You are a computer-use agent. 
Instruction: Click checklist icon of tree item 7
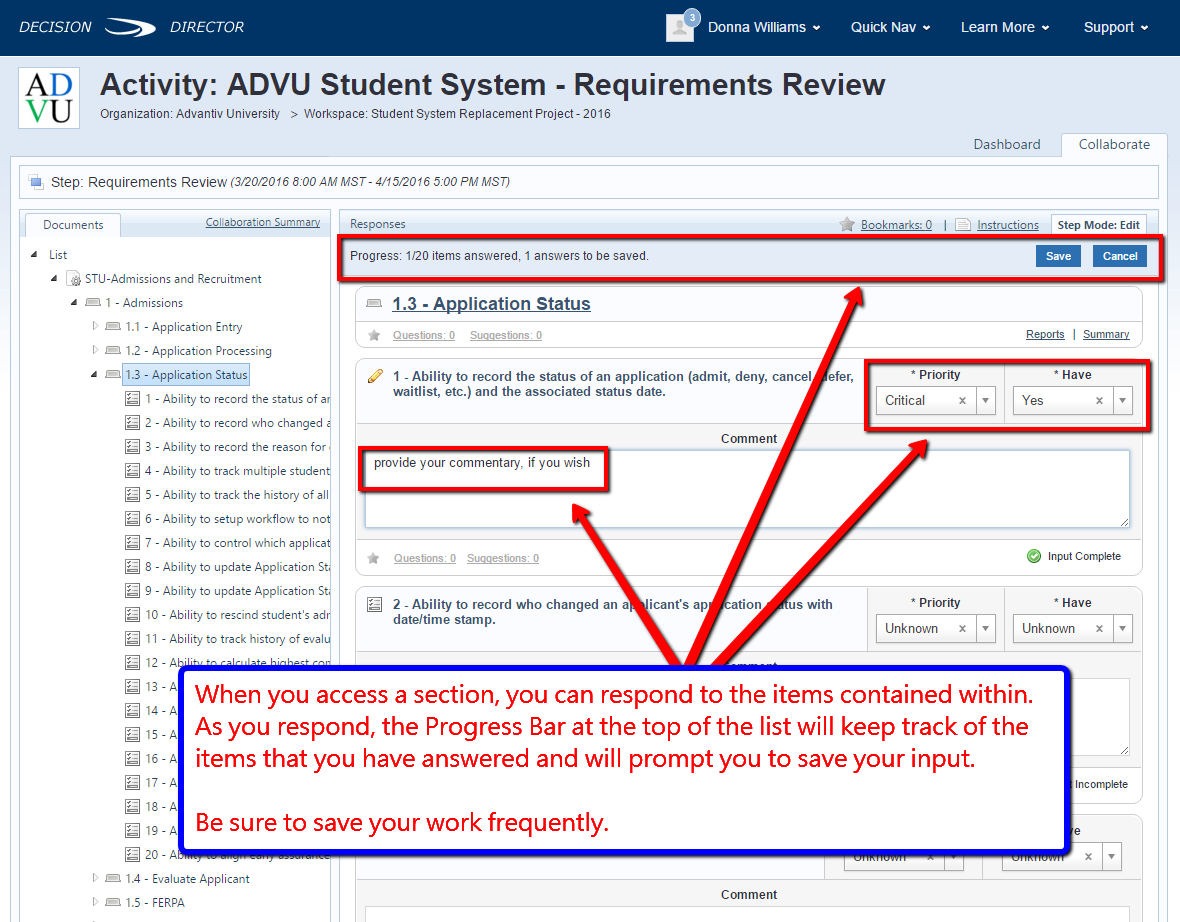[x=132, y=542]
